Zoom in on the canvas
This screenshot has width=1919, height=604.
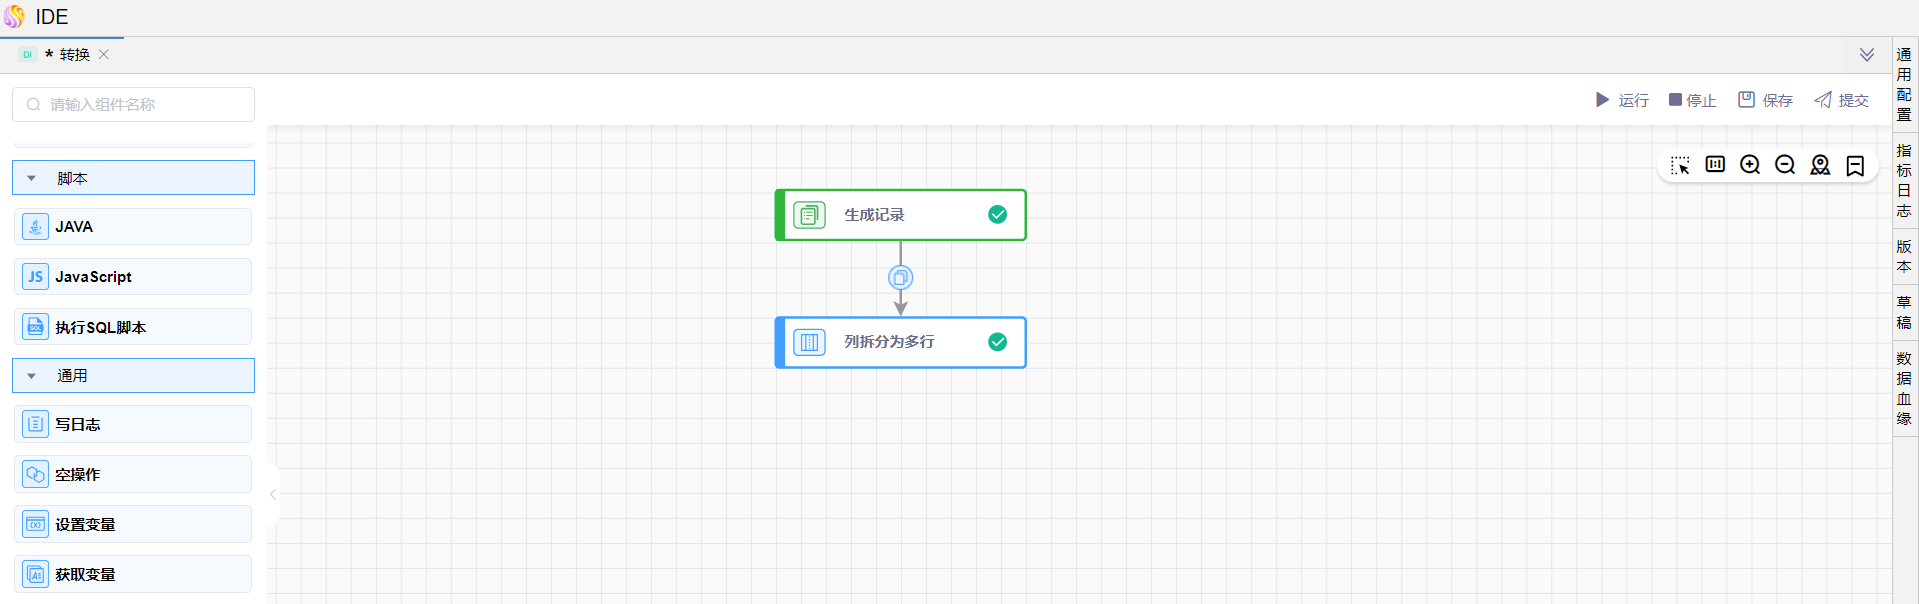[1750, 165]
